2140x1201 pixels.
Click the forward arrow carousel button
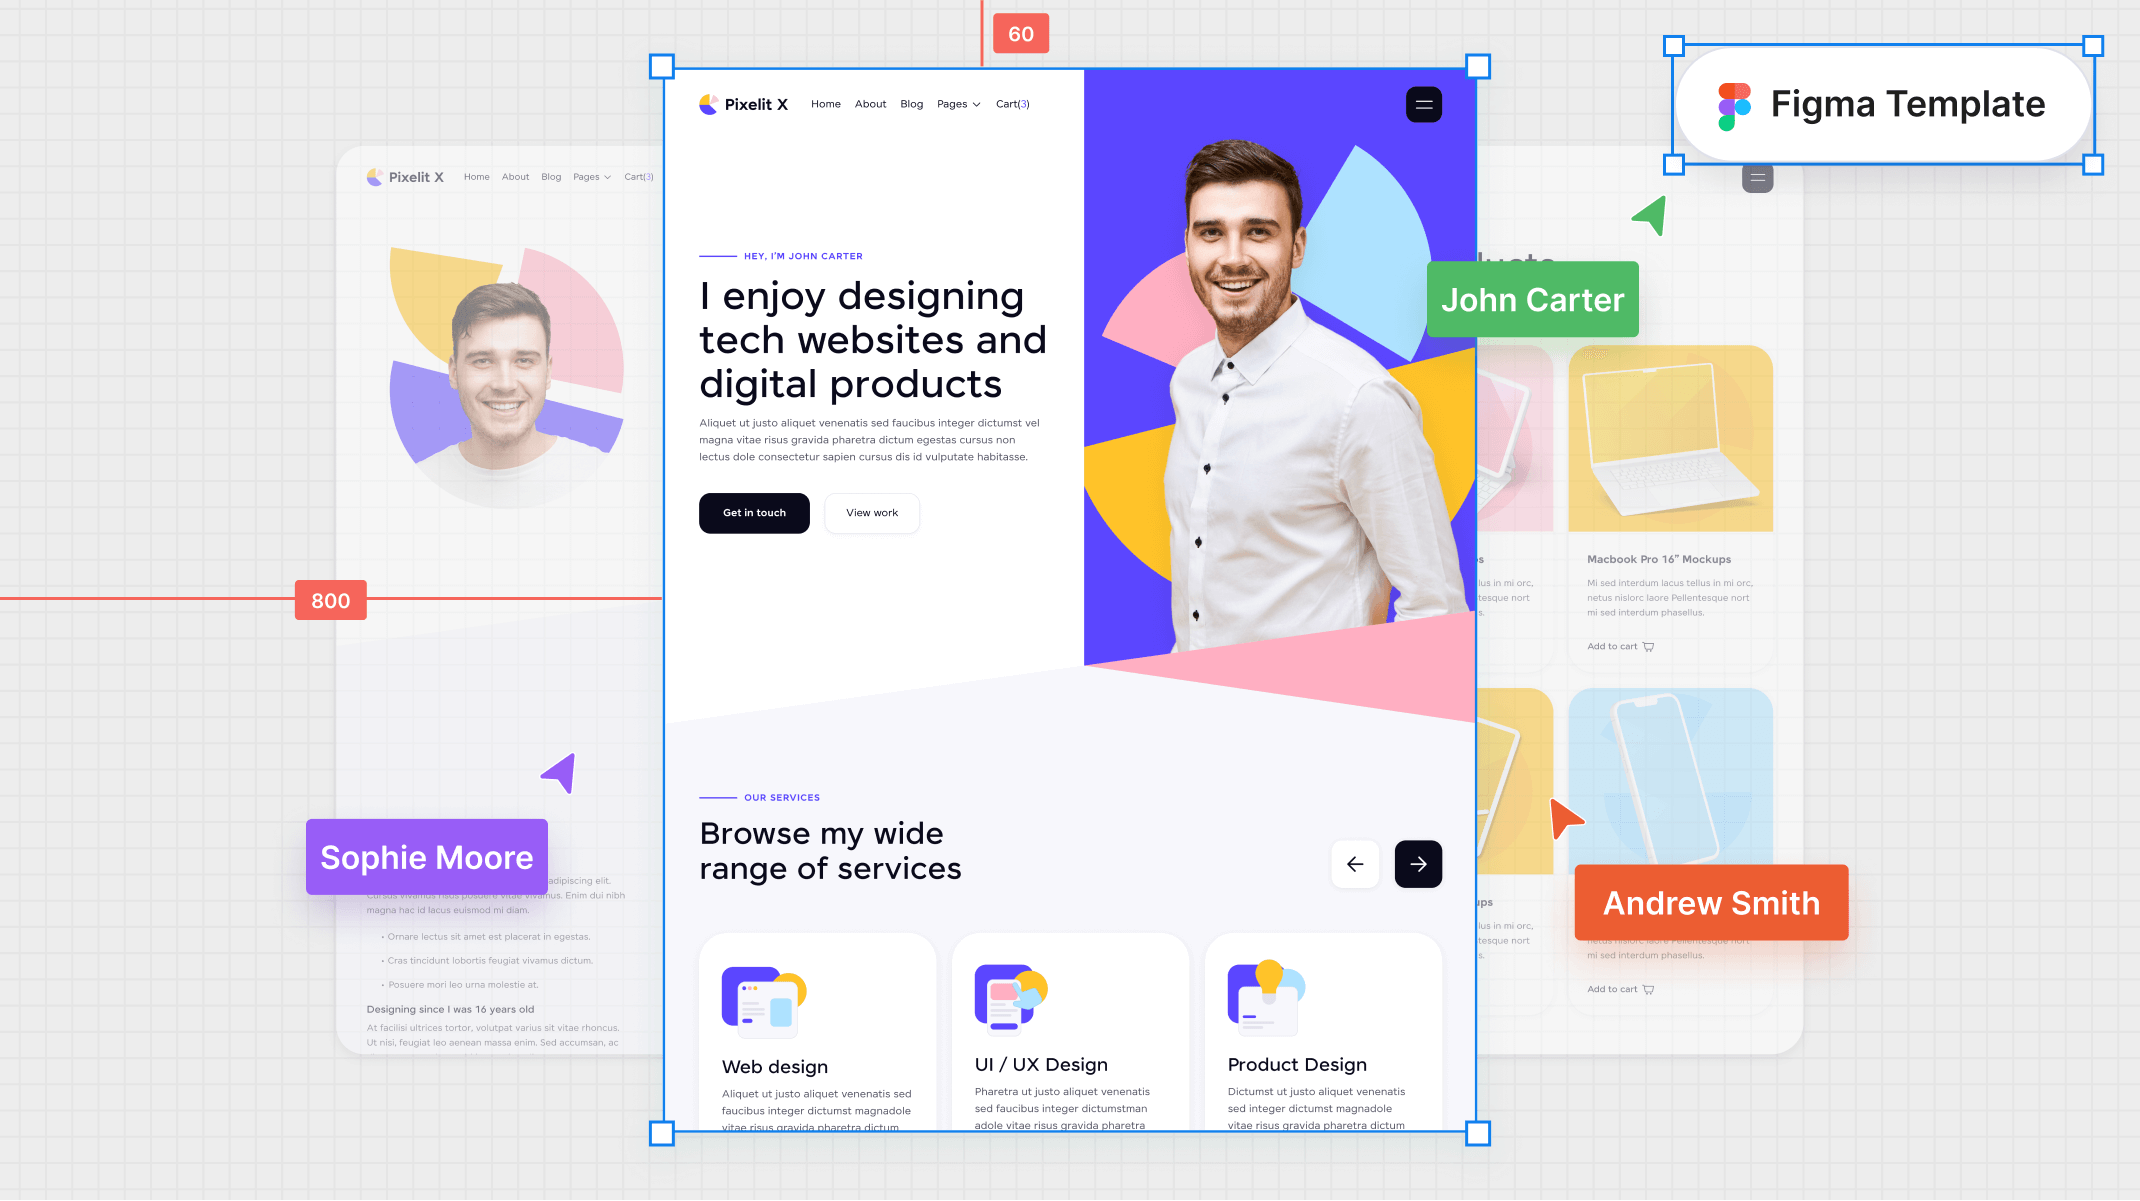point(1417,863)
